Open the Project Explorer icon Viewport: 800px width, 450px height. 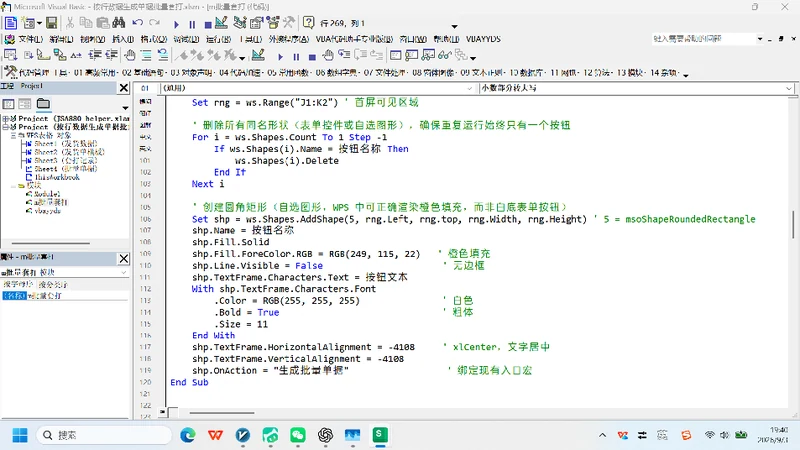pos(239,23)
